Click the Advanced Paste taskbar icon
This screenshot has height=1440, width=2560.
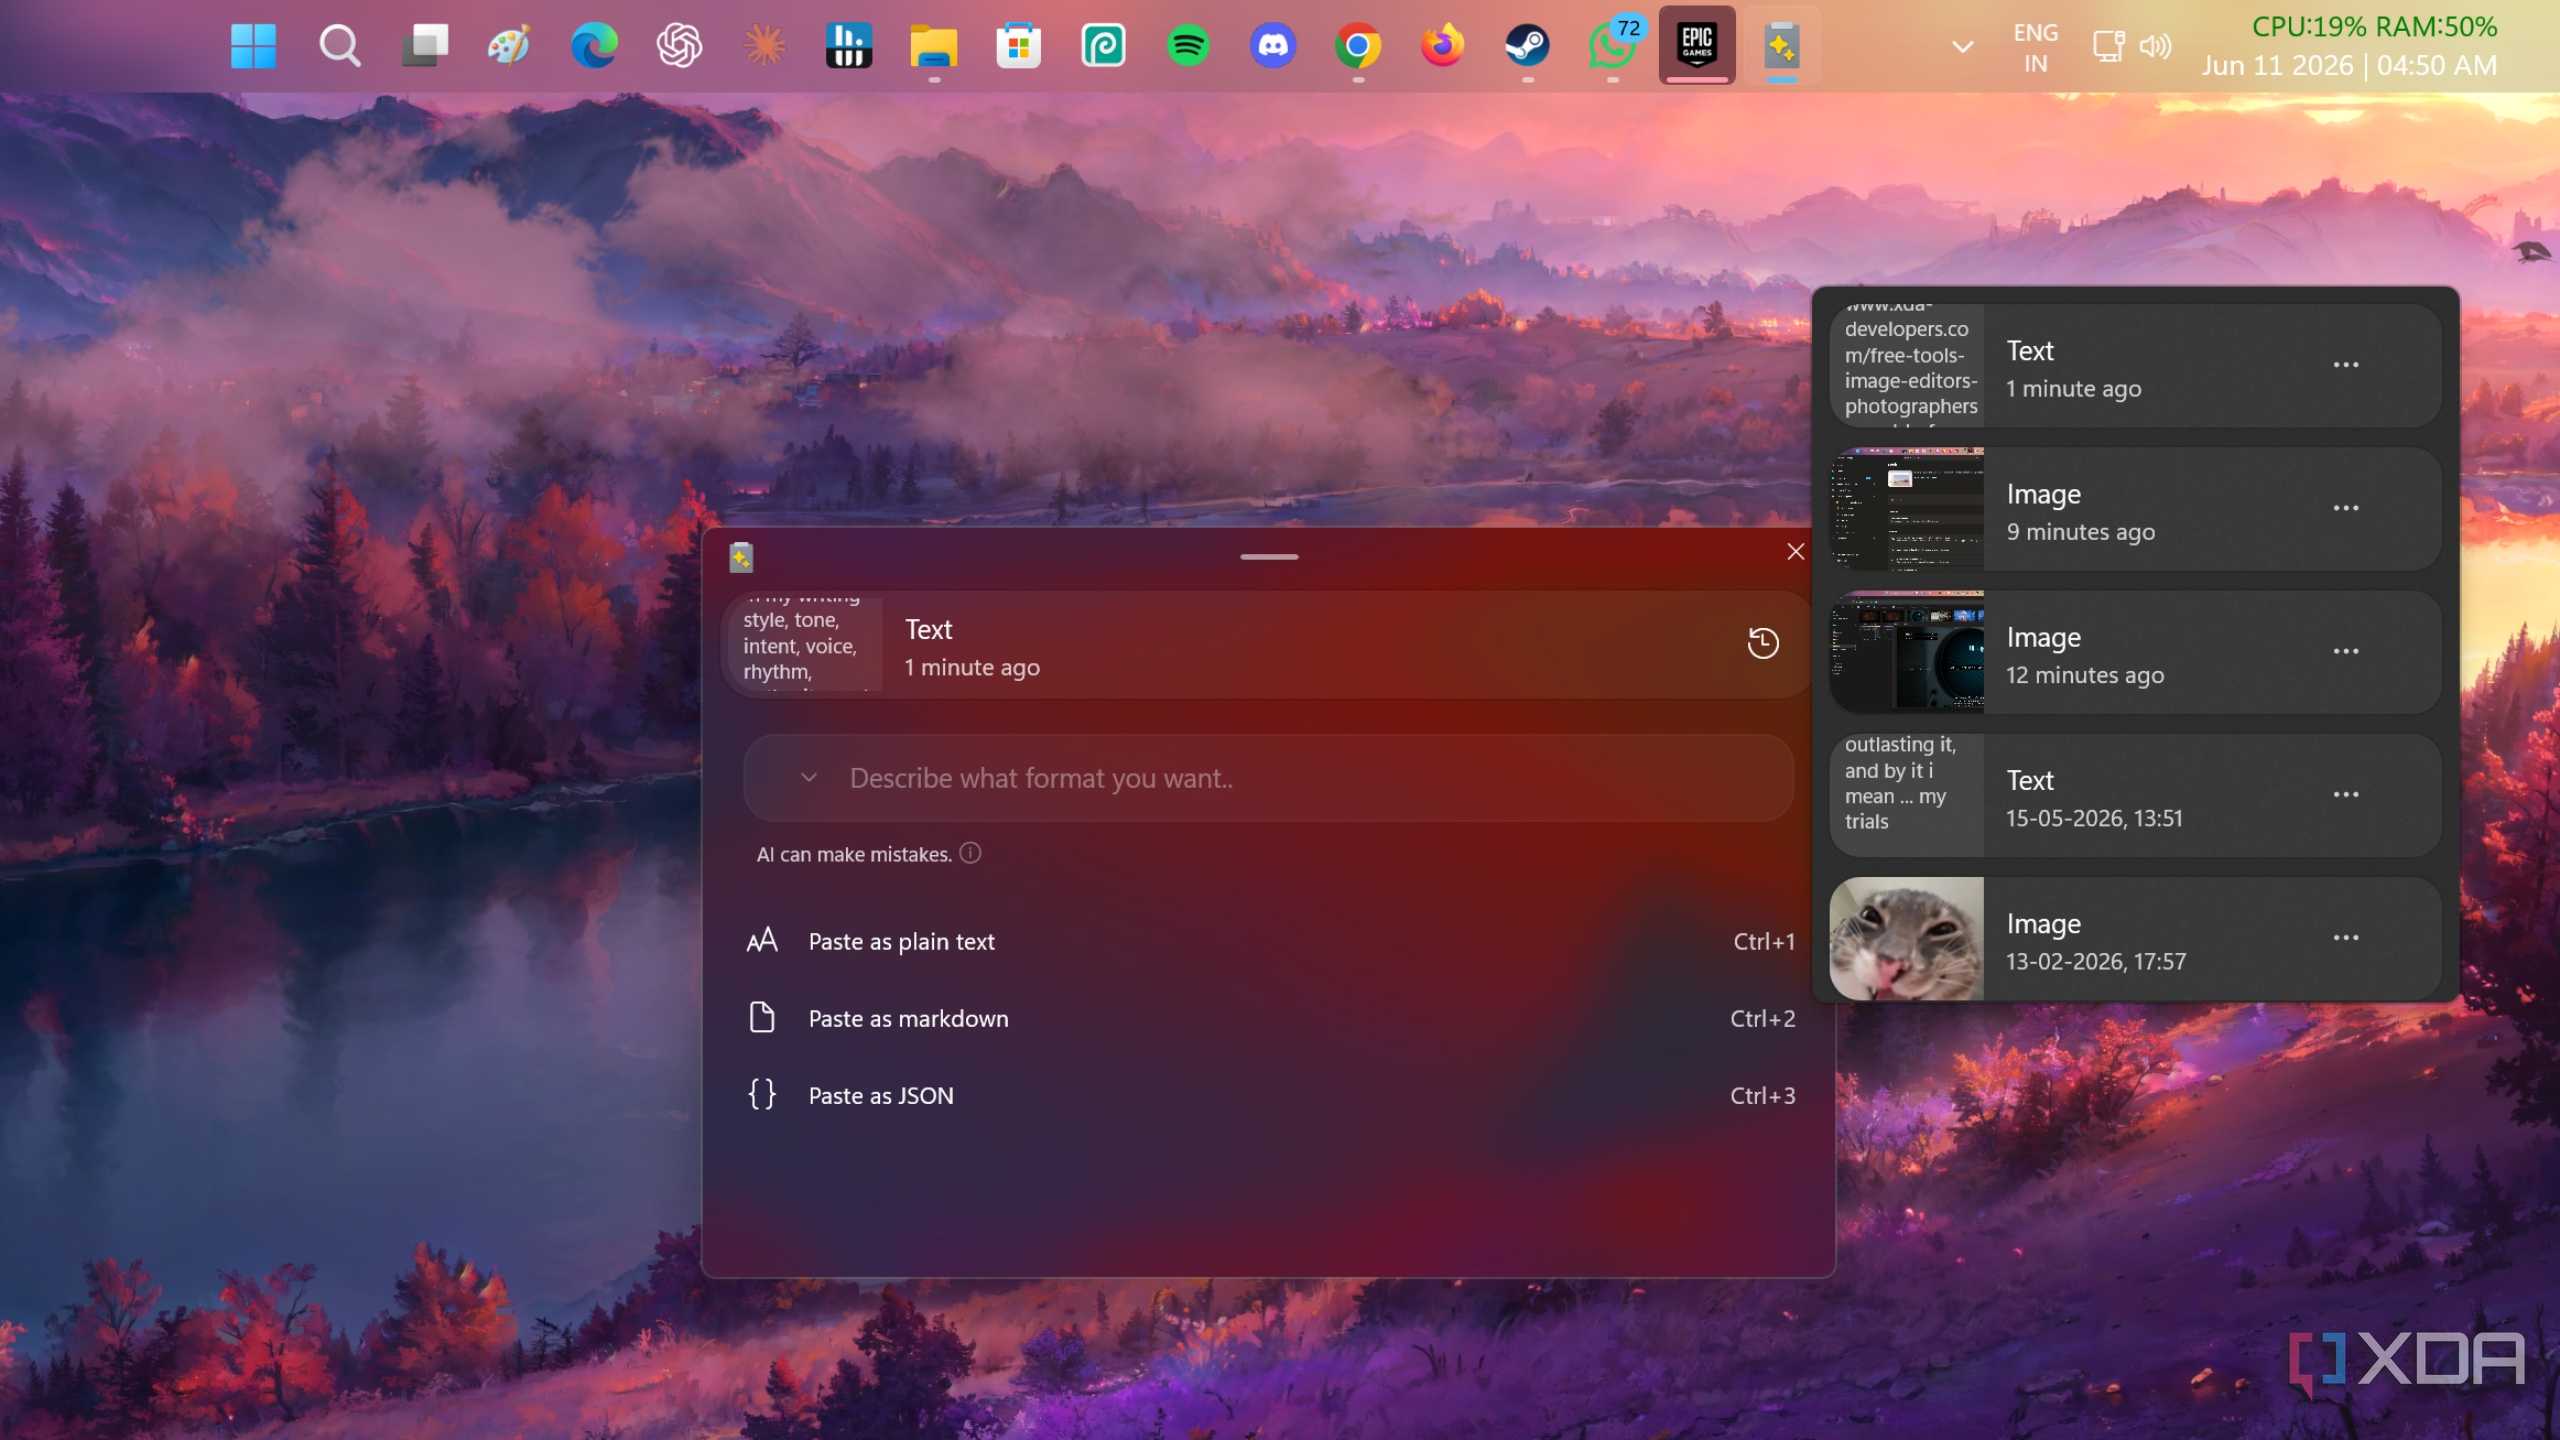coord(1782,46)
